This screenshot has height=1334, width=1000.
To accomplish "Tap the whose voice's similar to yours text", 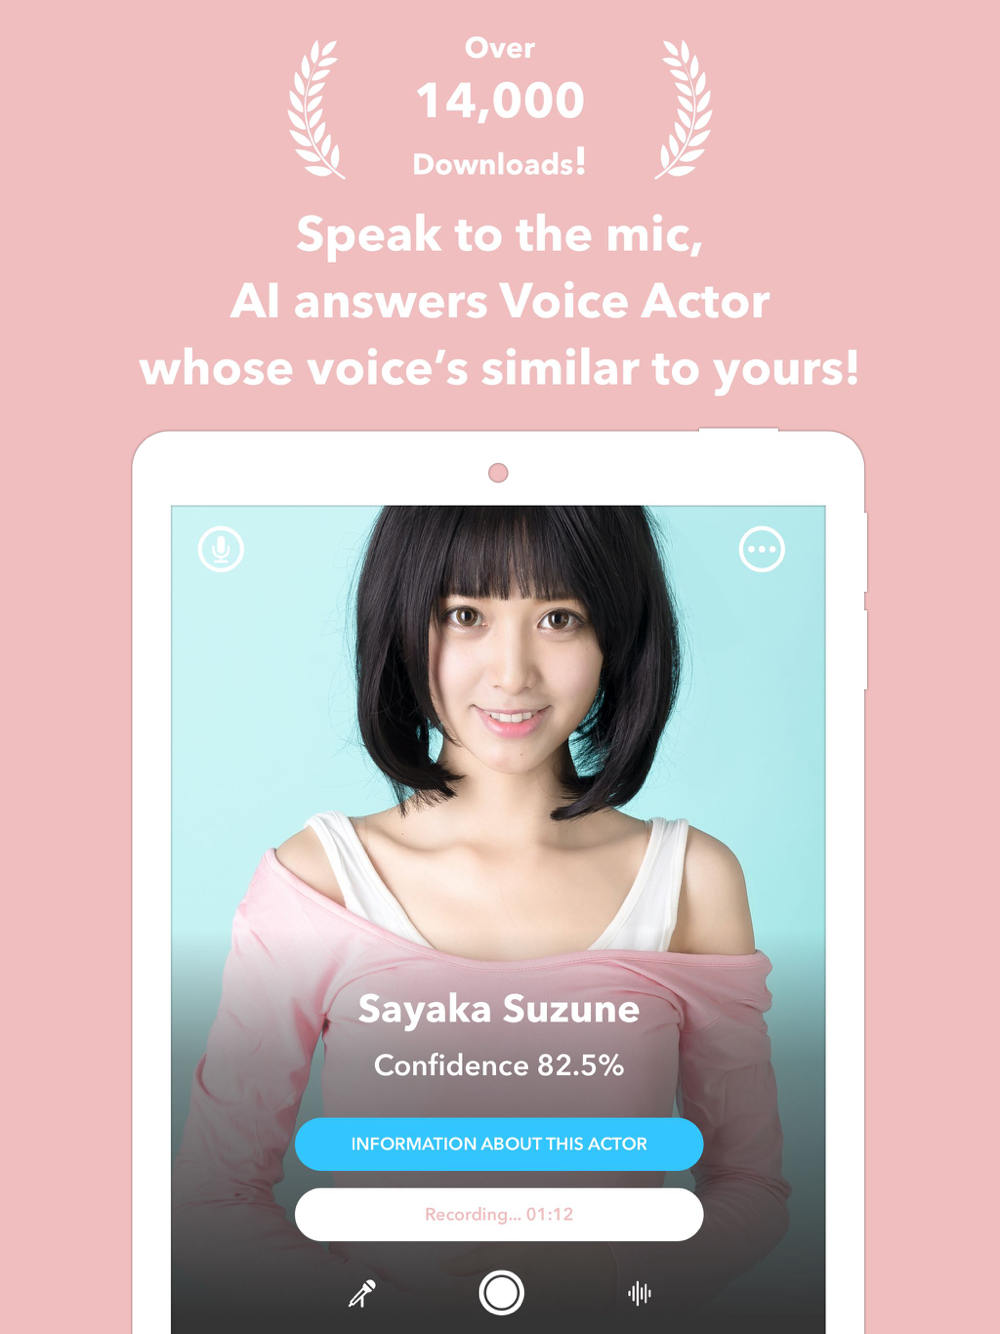I will click(x=500, y=368).
